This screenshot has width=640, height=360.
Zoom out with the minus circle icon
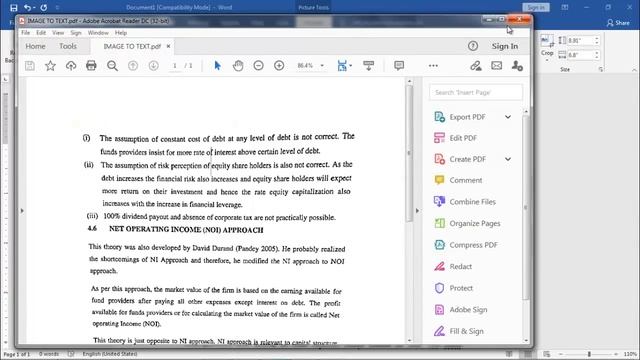[x=258, y=65]
